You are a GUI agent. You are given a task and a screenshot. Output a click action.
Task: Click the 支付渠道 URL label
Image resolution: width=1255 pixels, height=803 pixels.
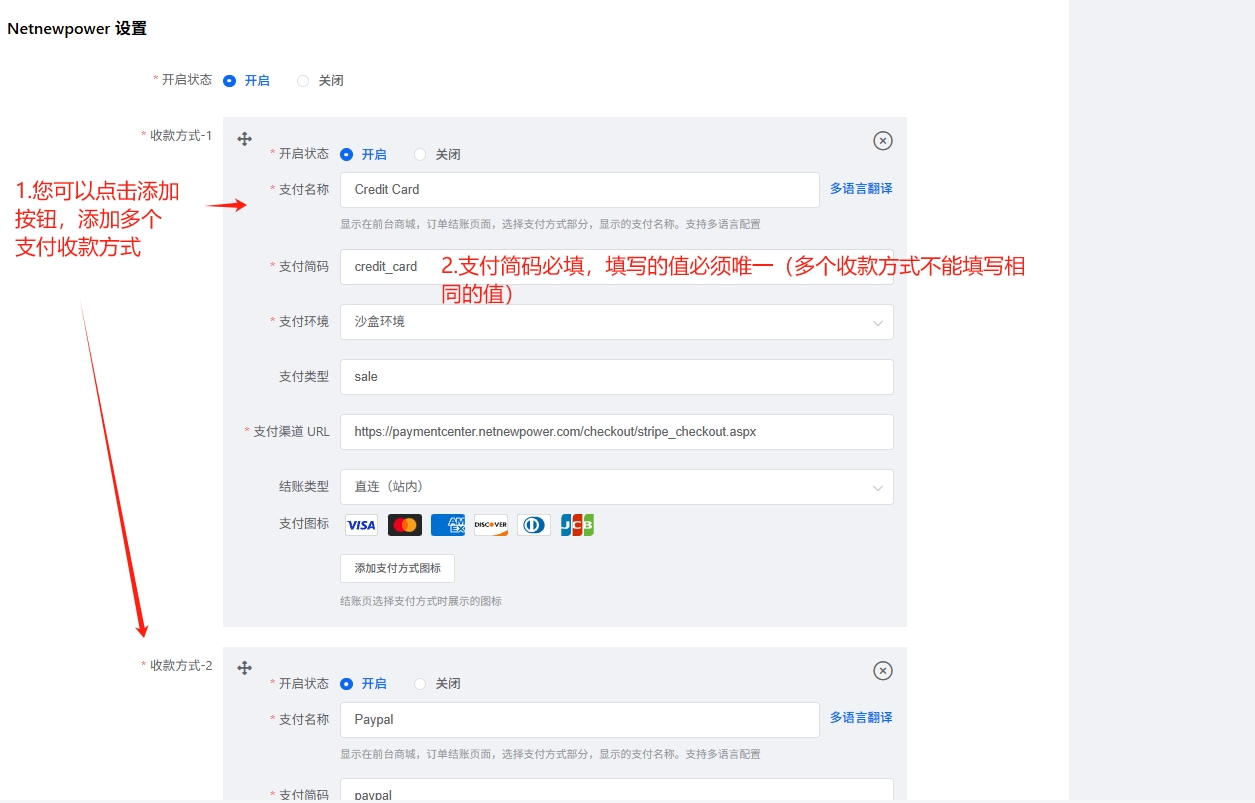[291, 432]
